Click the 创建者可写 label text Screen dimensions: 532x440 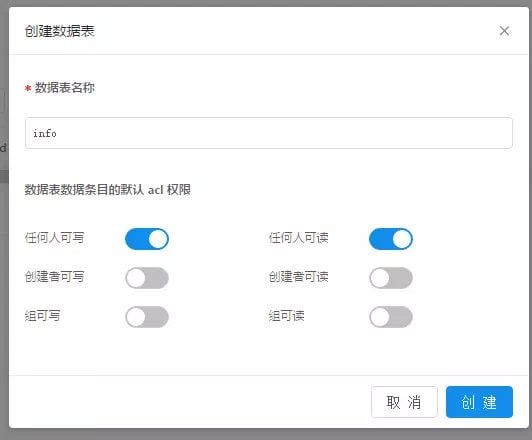54,277
